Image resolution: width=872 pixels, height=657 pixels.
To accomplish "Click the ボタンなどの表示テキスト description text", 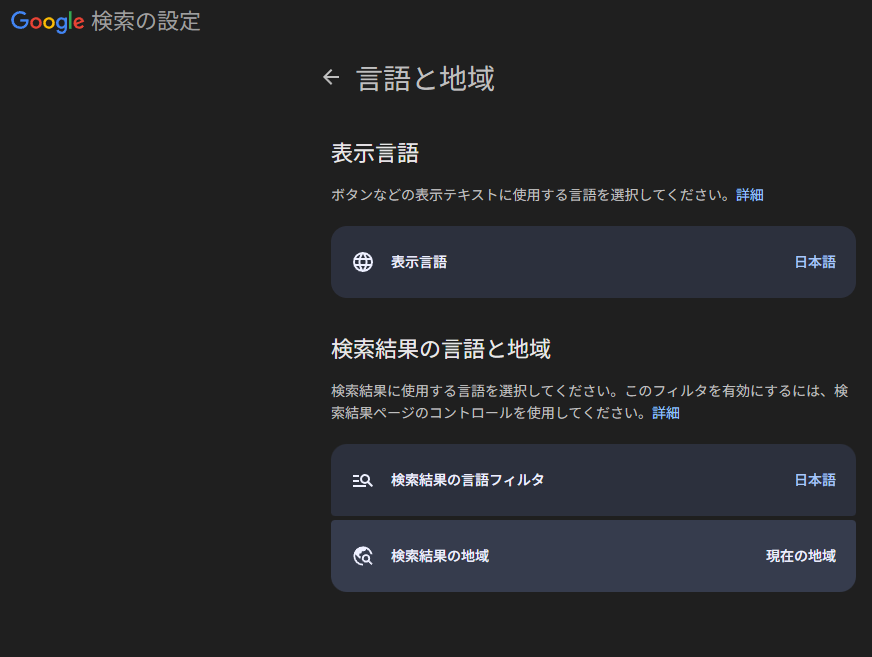I will 530,195.
